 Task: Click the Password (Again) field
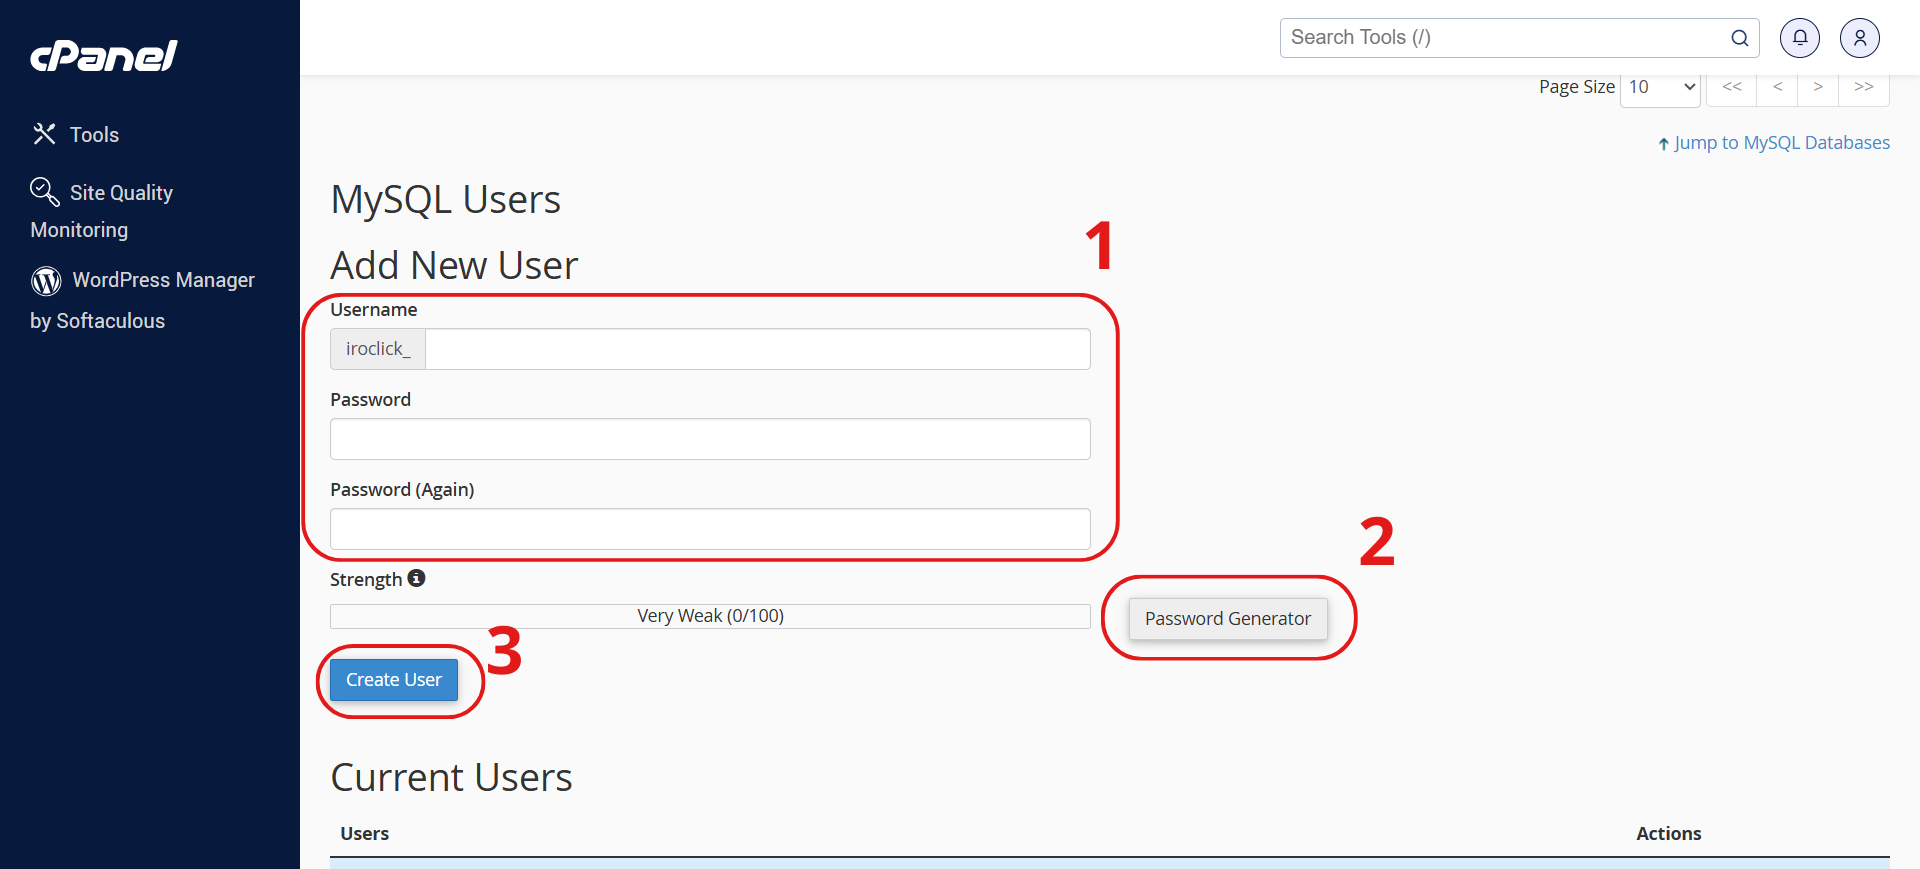tap(710, 529)
